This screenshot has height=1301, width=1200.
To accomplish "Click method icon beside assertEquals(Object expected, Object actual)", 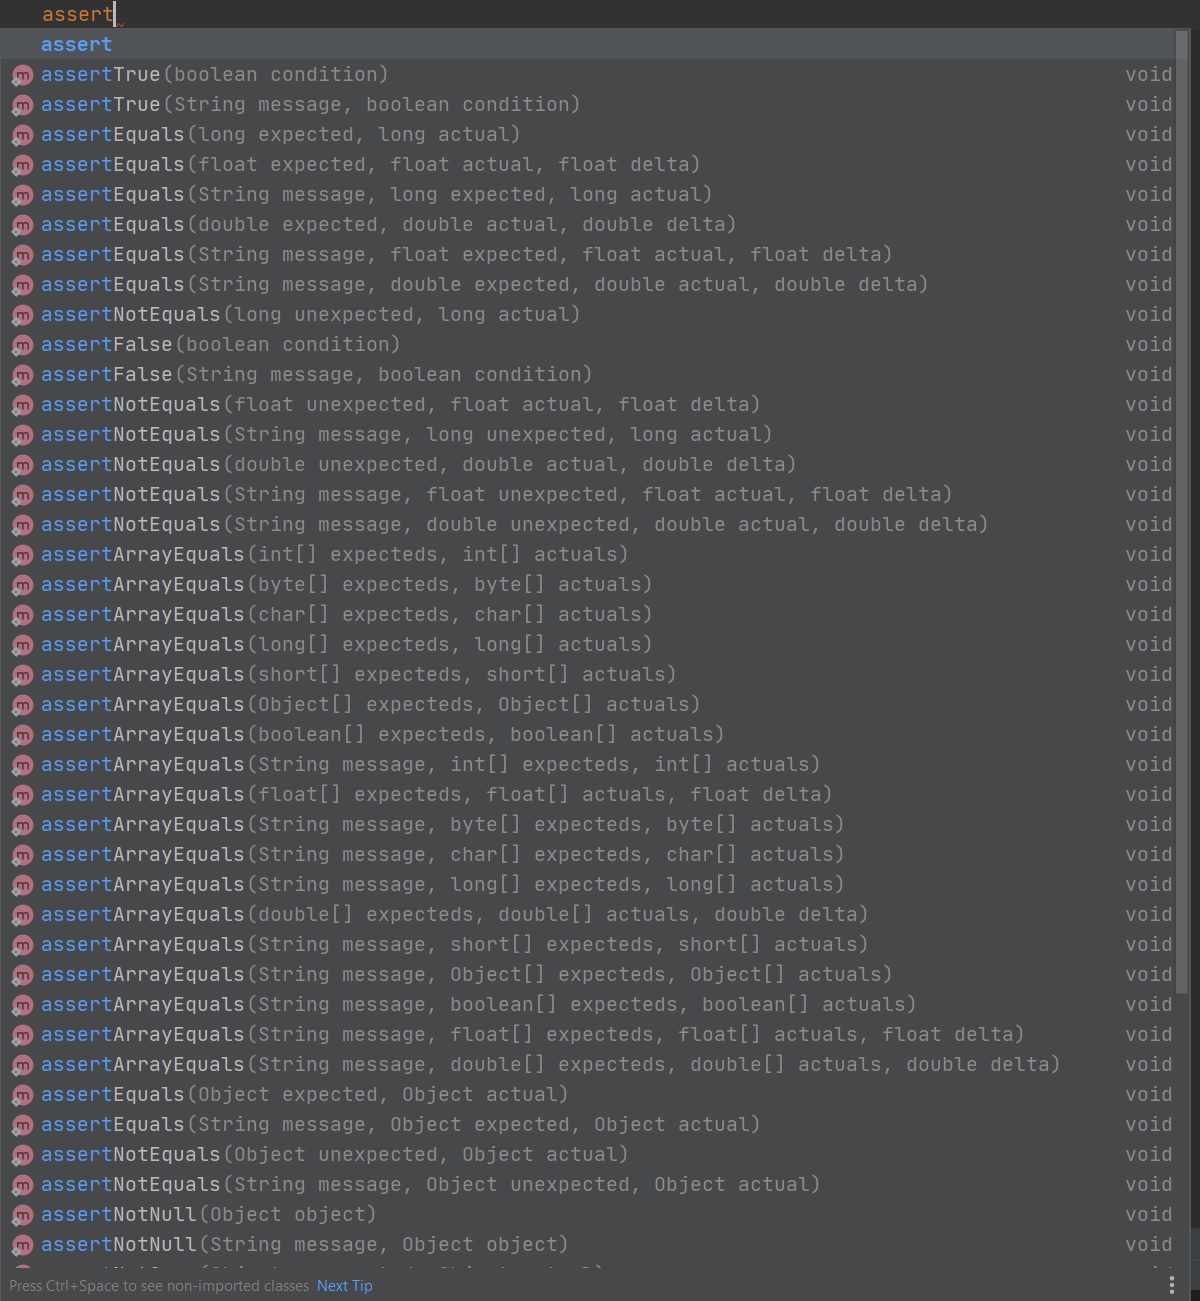I will coord(22,1095).
